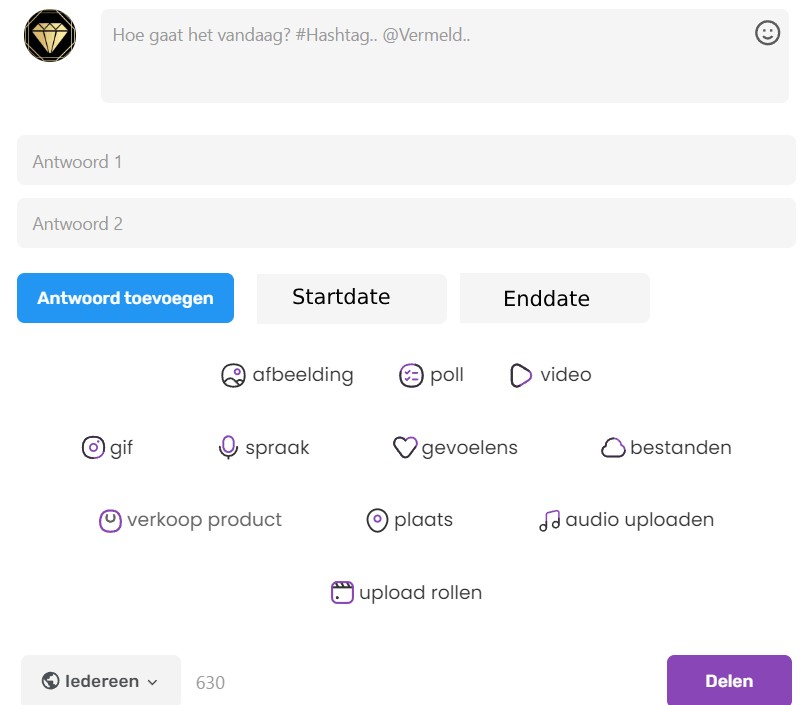Viewport: 803px width, 705px height.
Task: Attach bestanden files via cloud icon
Action: point(613,447)
